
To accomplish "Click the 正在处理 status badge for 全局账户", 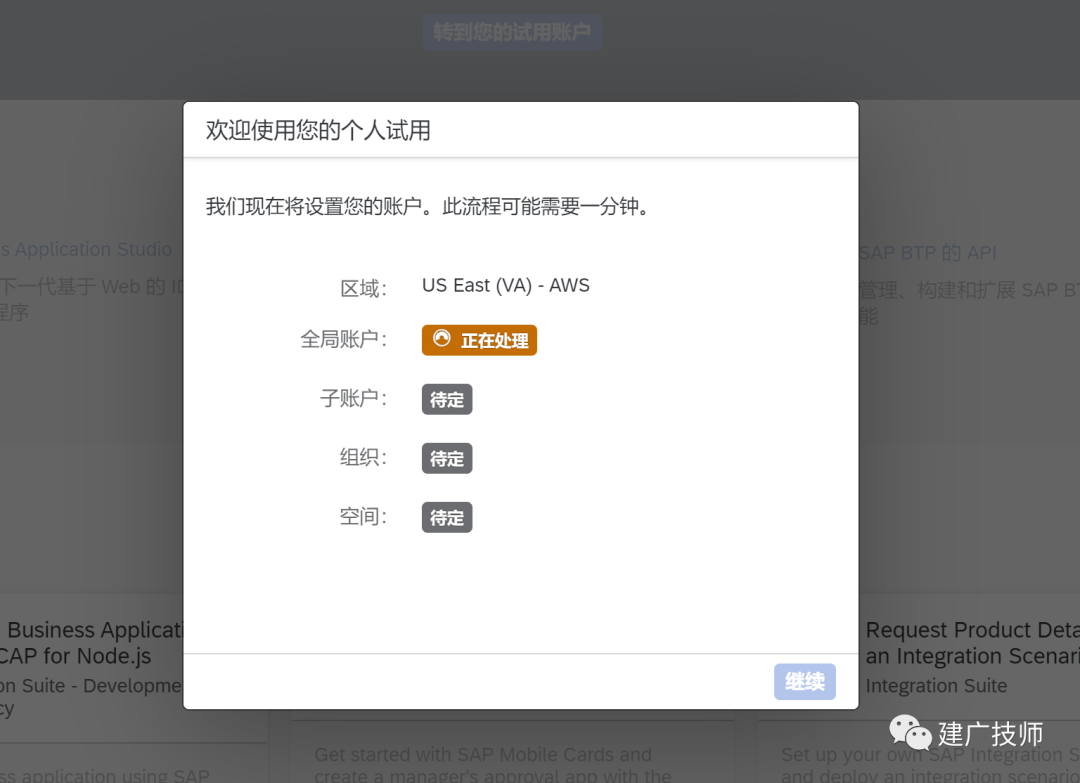I will tap(479, 340).
